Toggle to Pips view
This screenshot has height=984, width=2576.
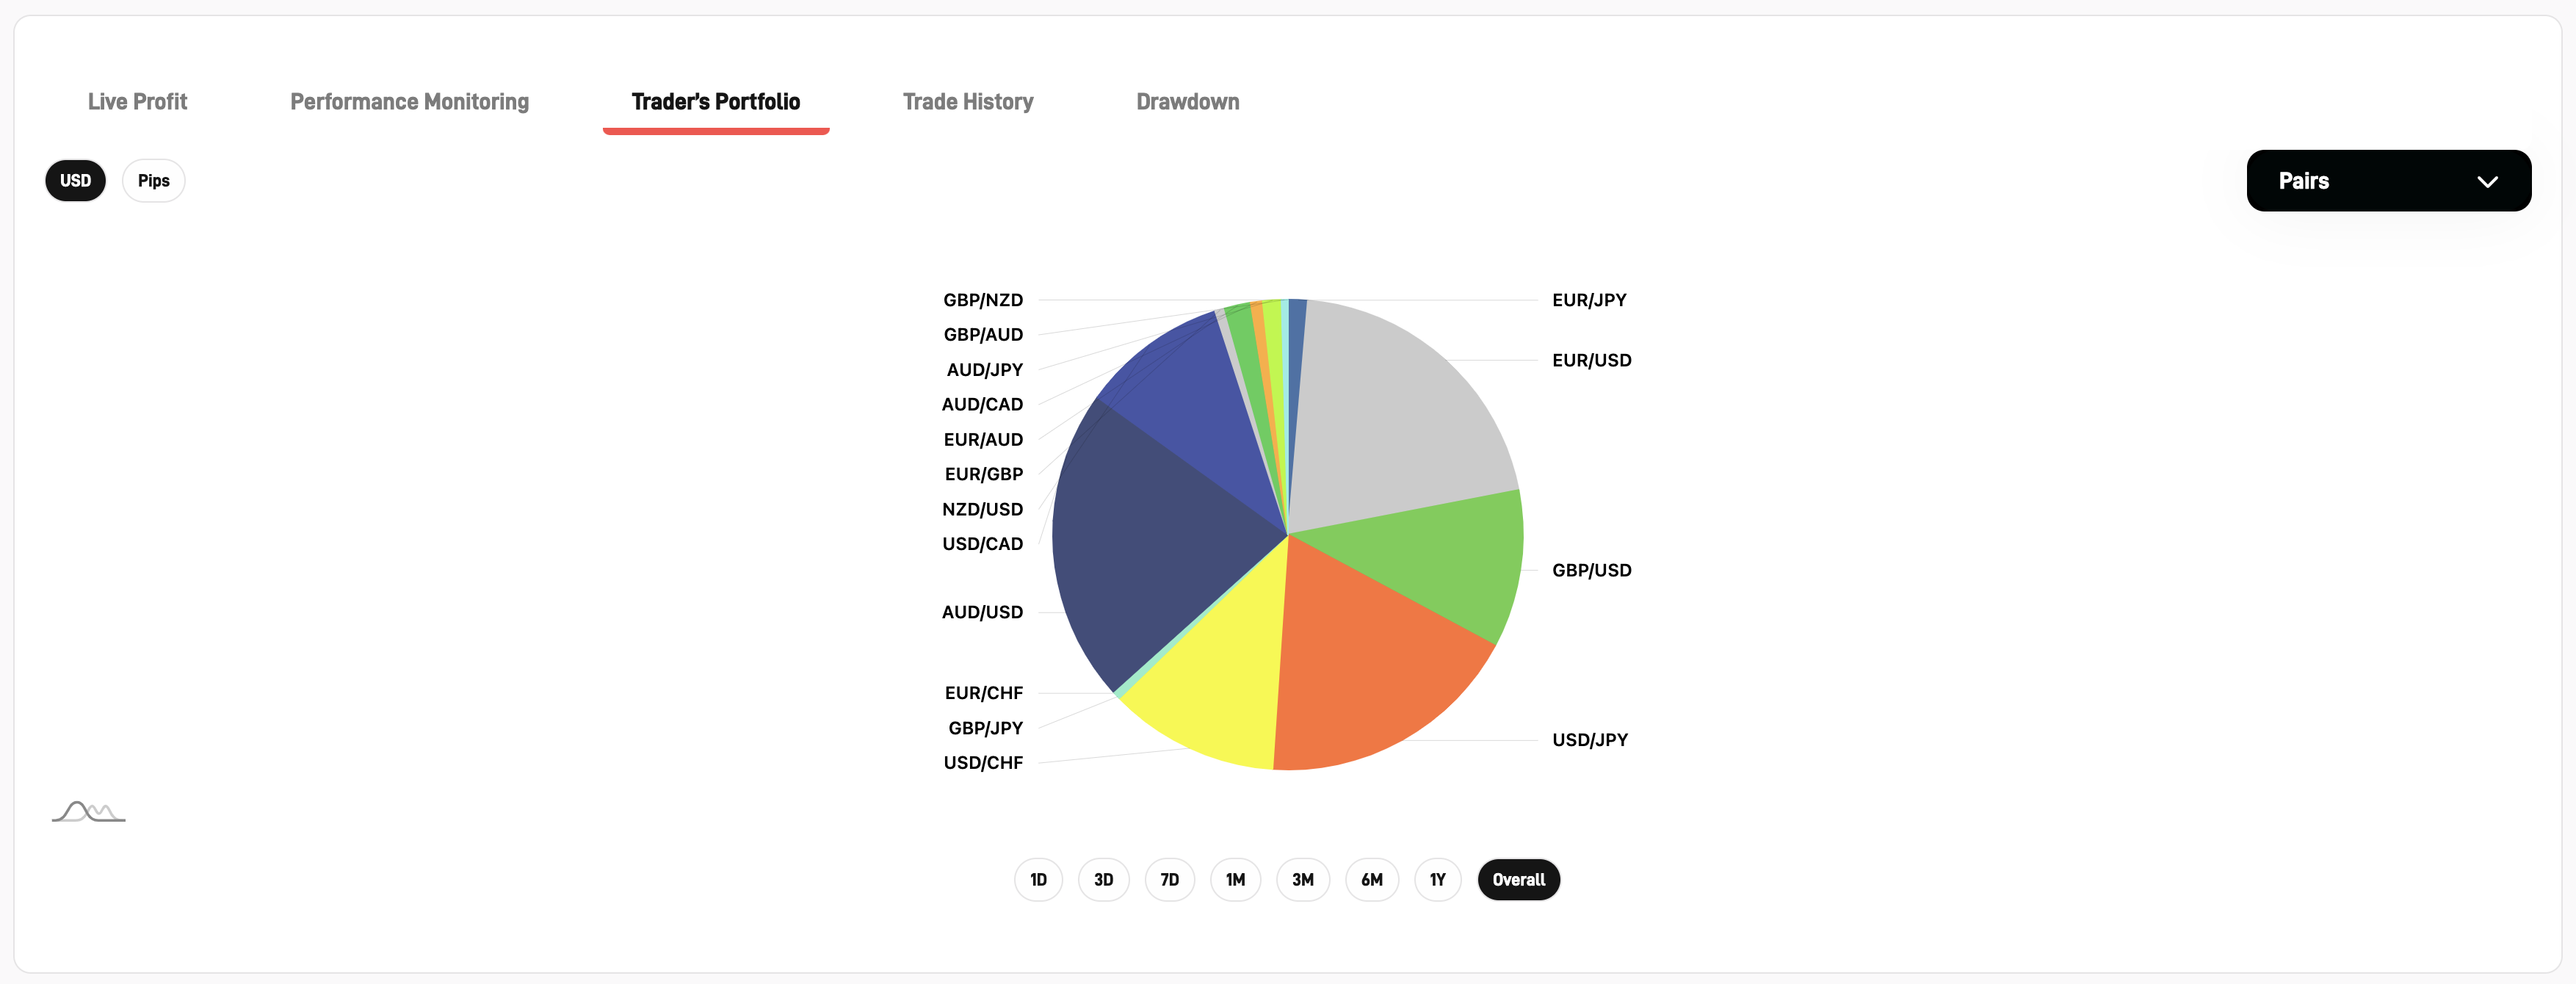coord(153,179)
